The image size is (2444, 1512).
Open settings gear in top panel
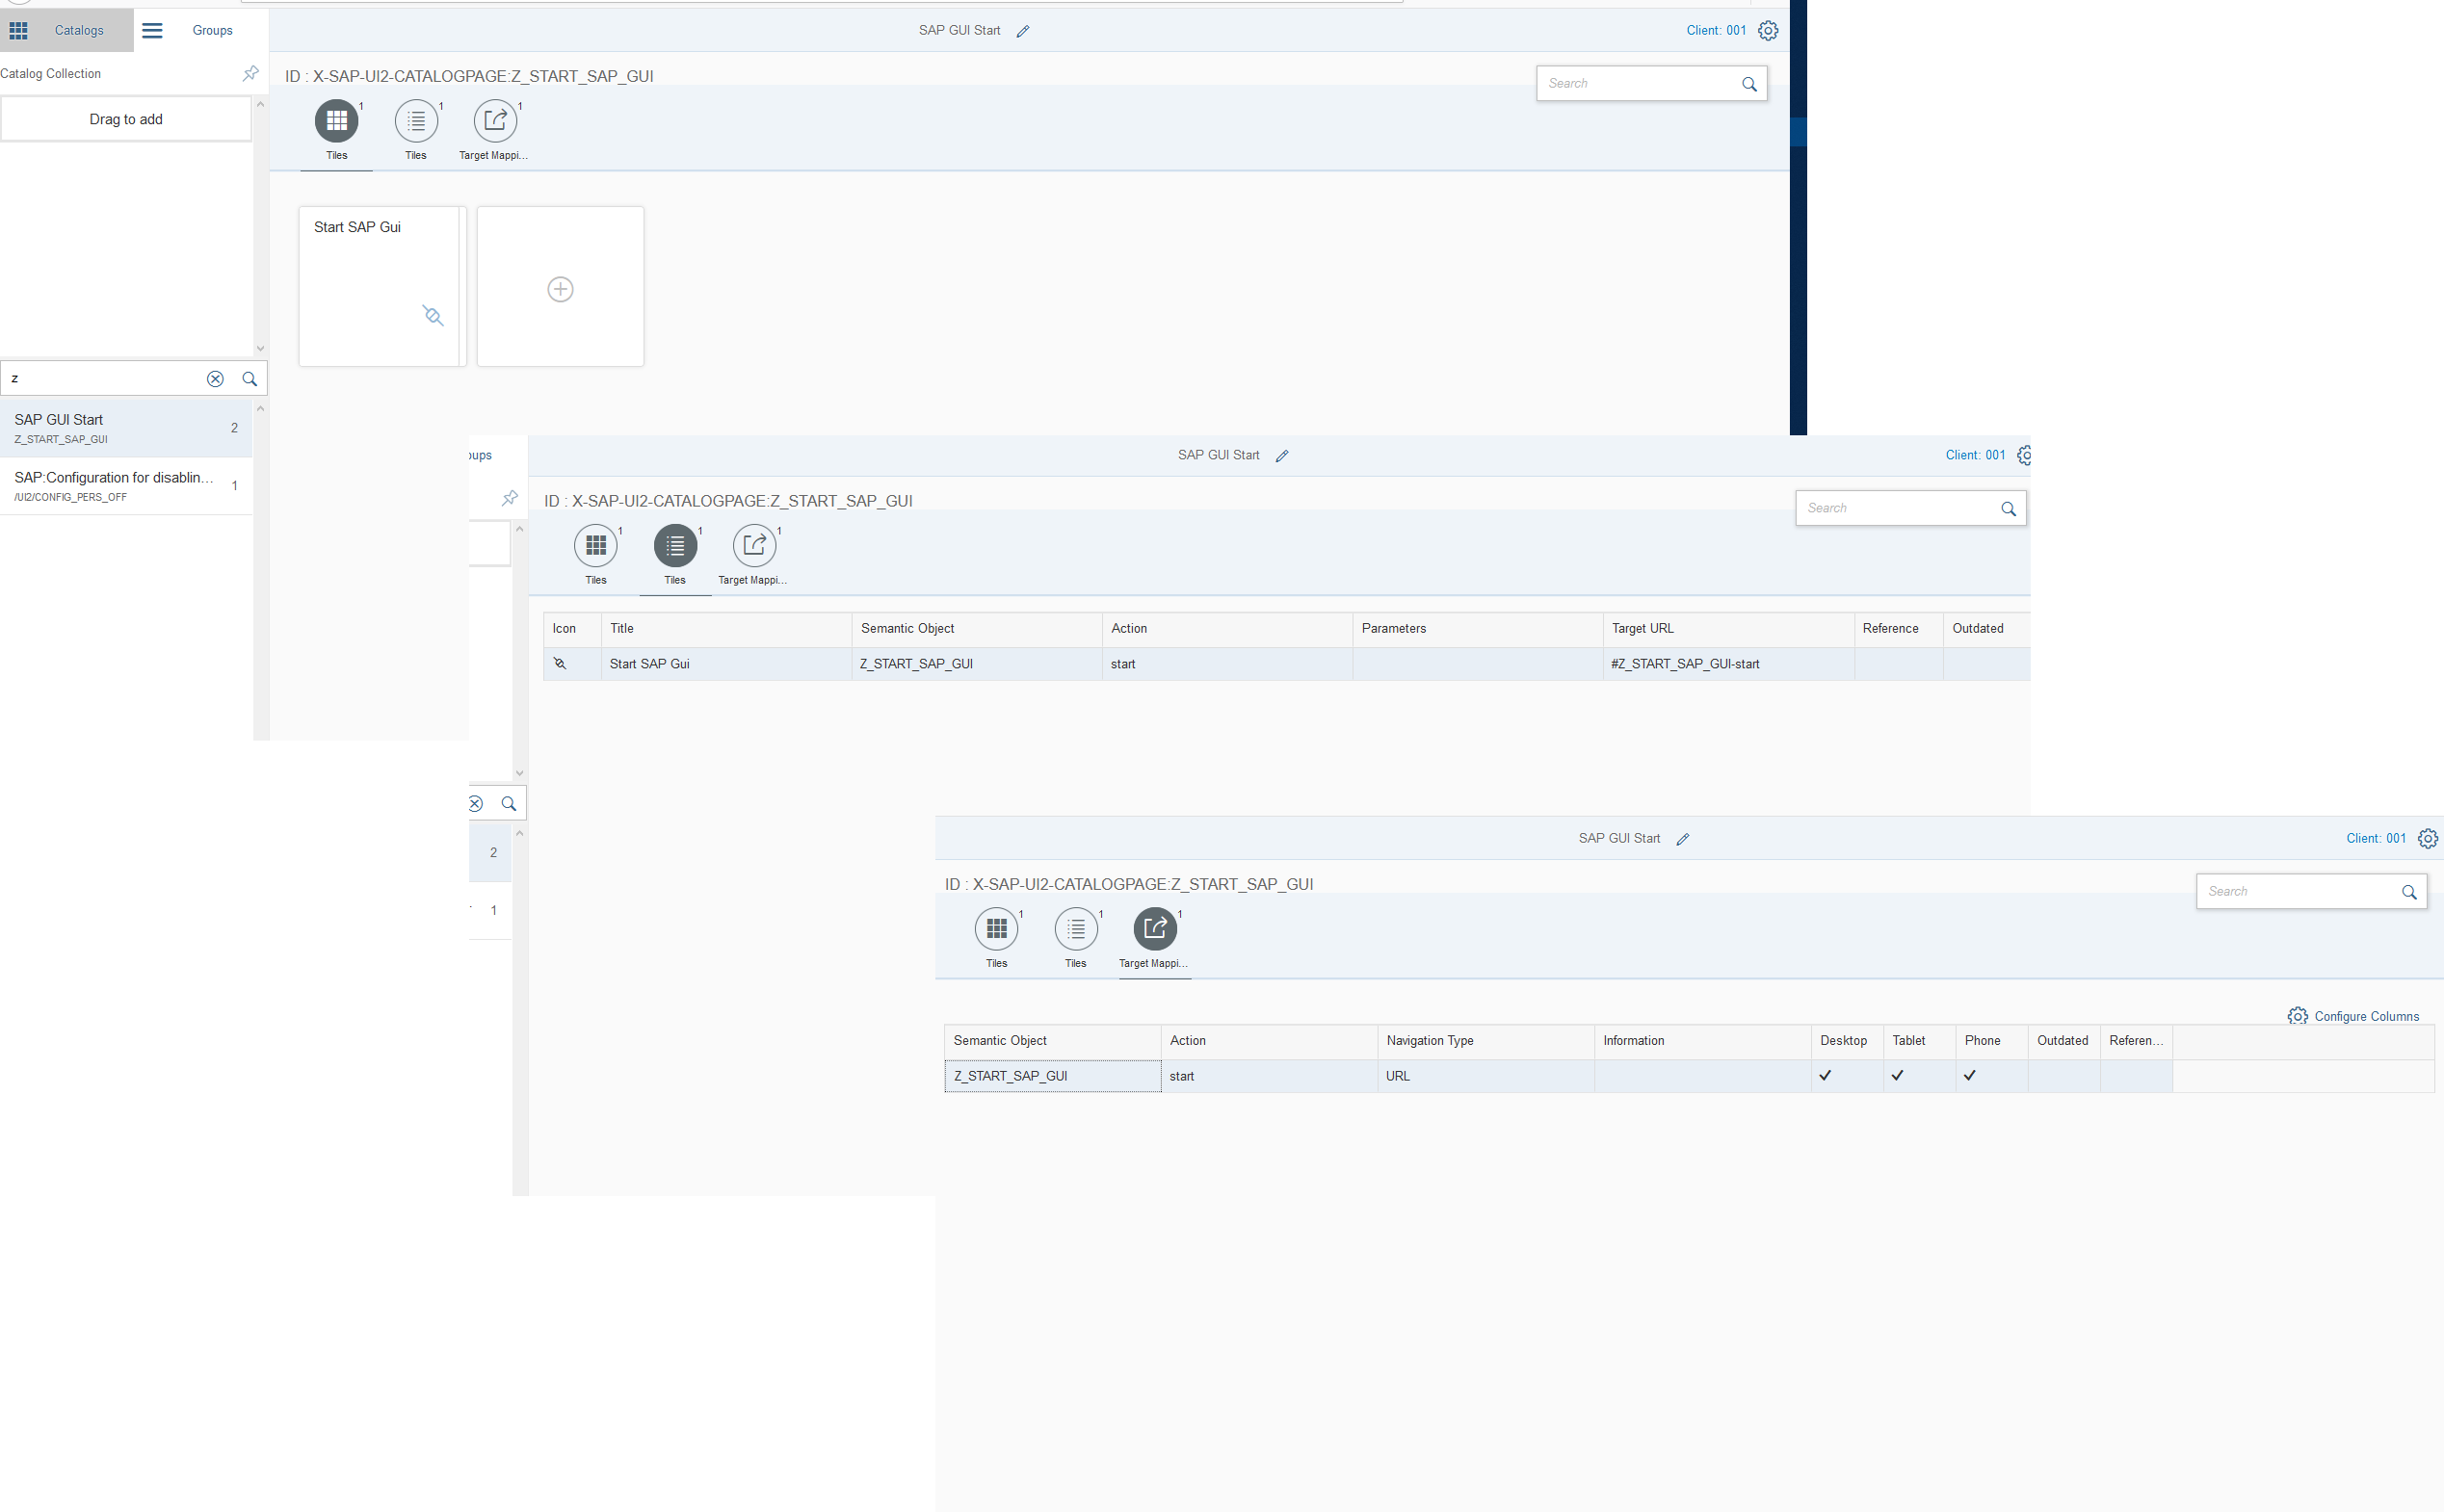click(1768, 31)
